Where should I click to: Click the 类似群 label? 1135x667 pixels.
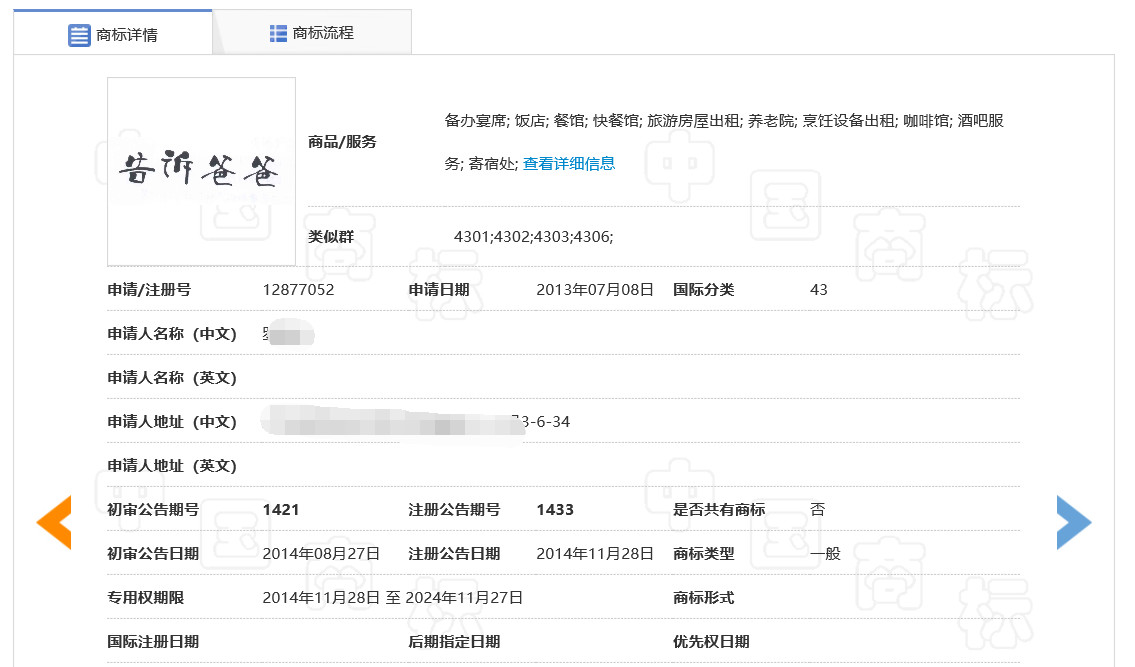tap(331, 237)
